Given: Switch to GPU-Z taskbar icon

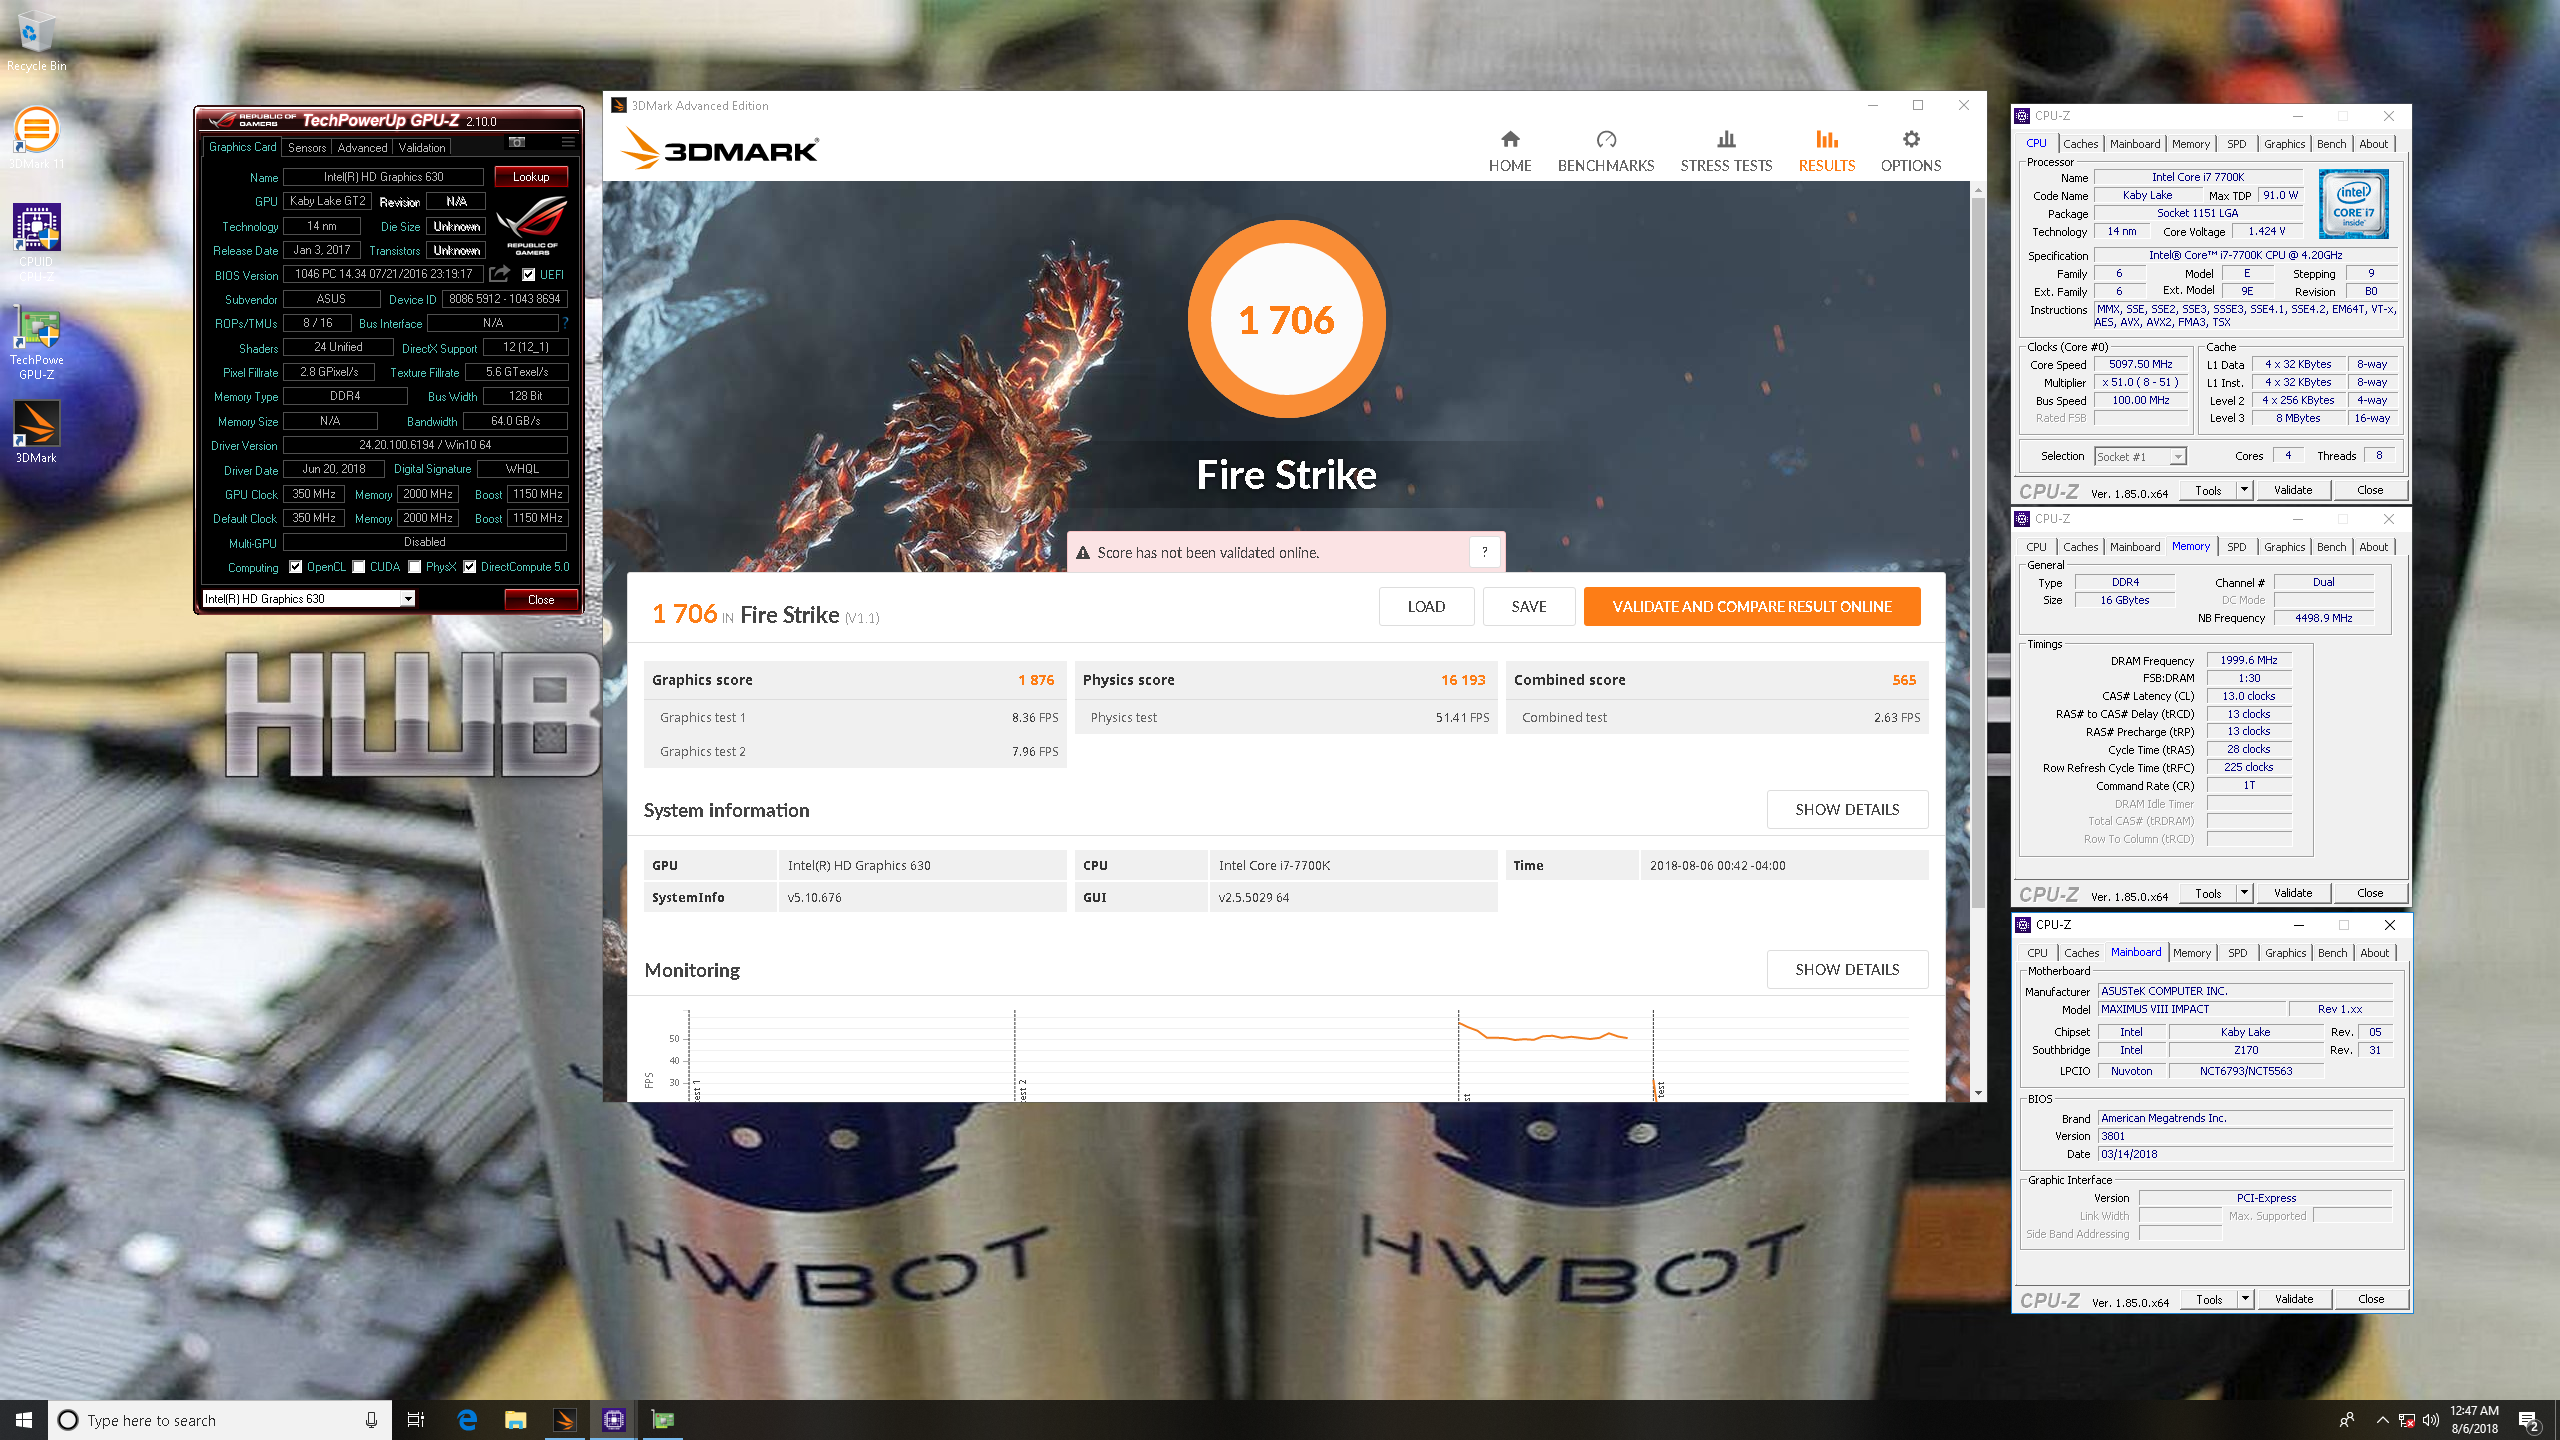Looking at the screenshot, I should tap(662, 1420).
